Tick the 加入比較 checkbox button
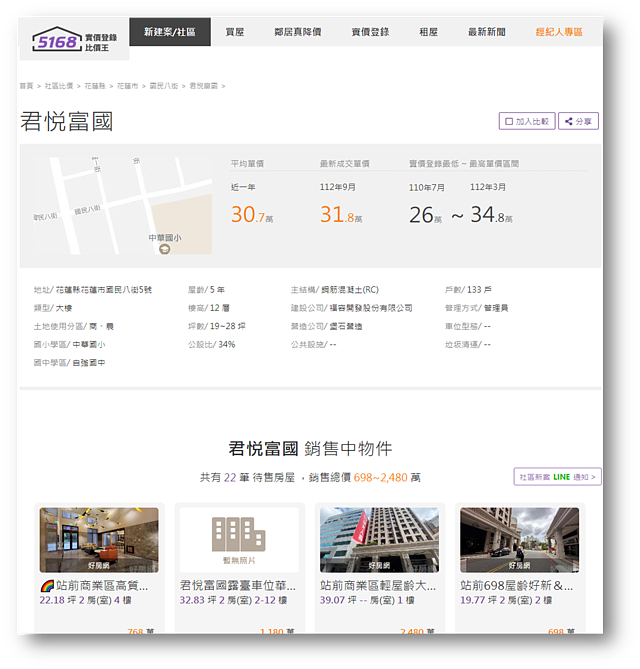This screenshot has width=640, height=669. (x=527, y=121)
